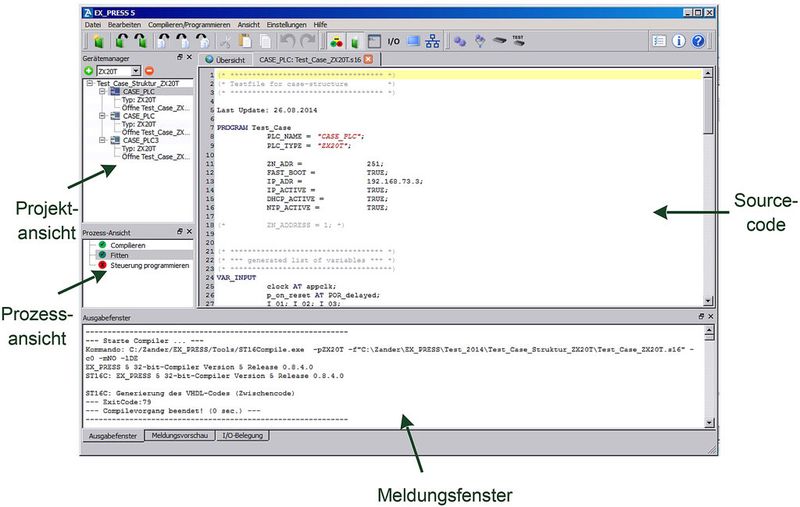800x507 pixels.
Task: Toggle the green device manager panel icon
Action: pyautogui.click(x=355, y=41)
